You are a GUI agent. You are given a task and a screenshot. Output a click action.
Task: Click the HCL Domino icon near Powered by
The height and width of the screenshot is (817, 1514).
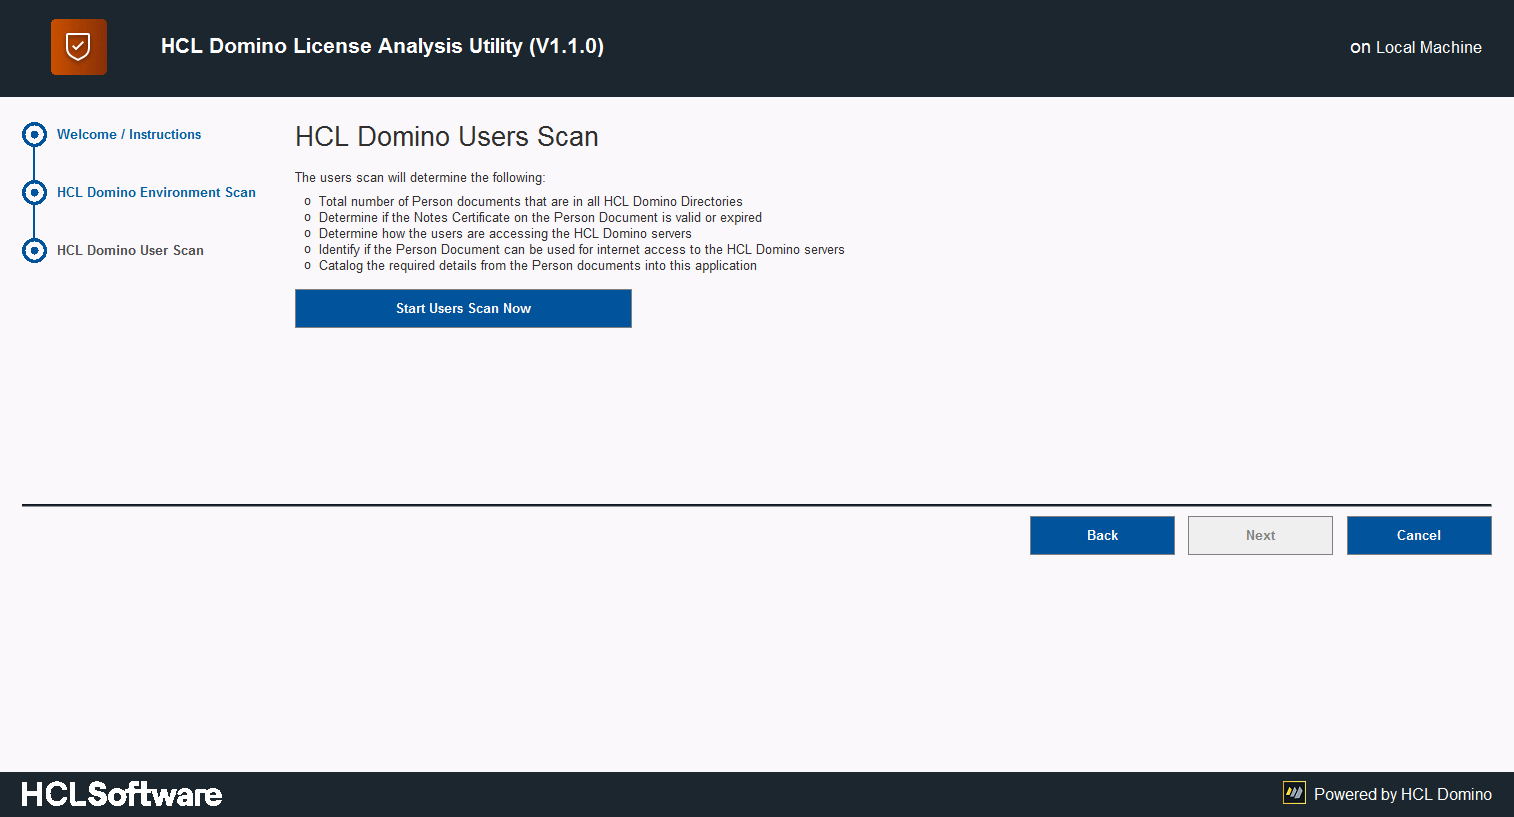pyautogui.click(x=1294, y=793)
